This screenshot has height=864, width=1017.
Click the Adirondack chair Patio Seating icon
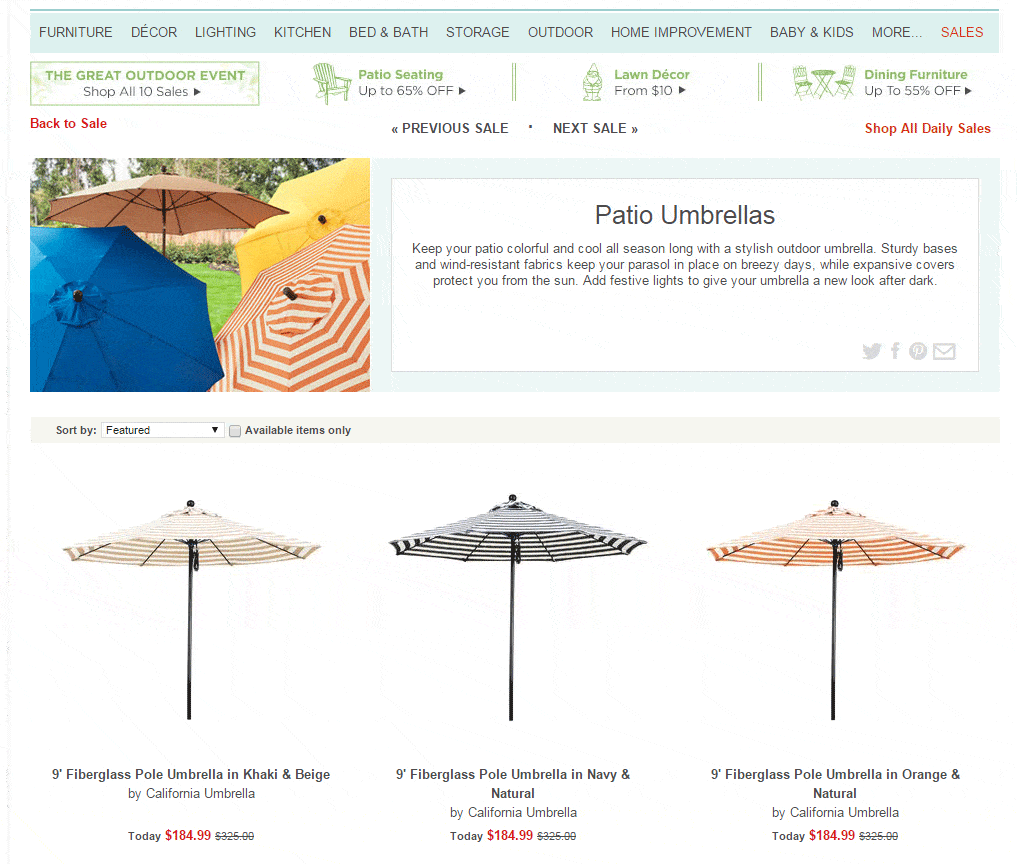pyautogui.click(x=332, y=83)
